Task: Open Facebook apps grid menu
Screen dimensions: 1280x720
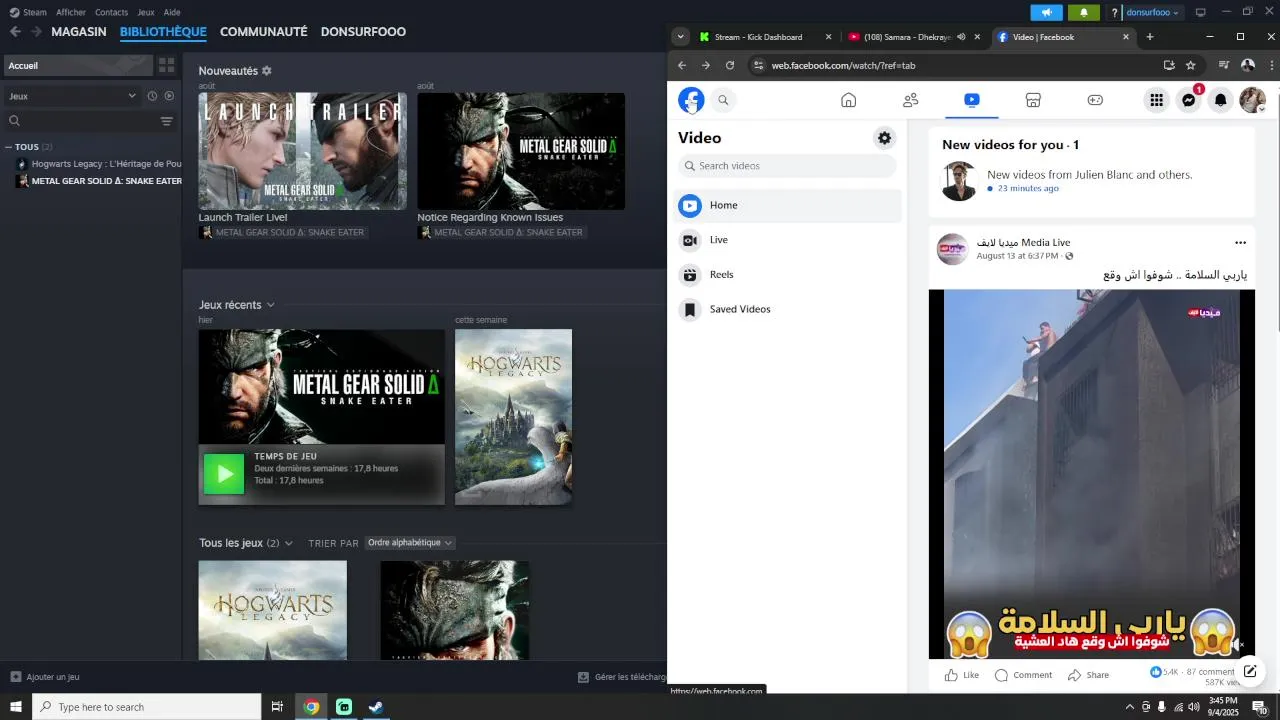Action: click(1156, 100)
